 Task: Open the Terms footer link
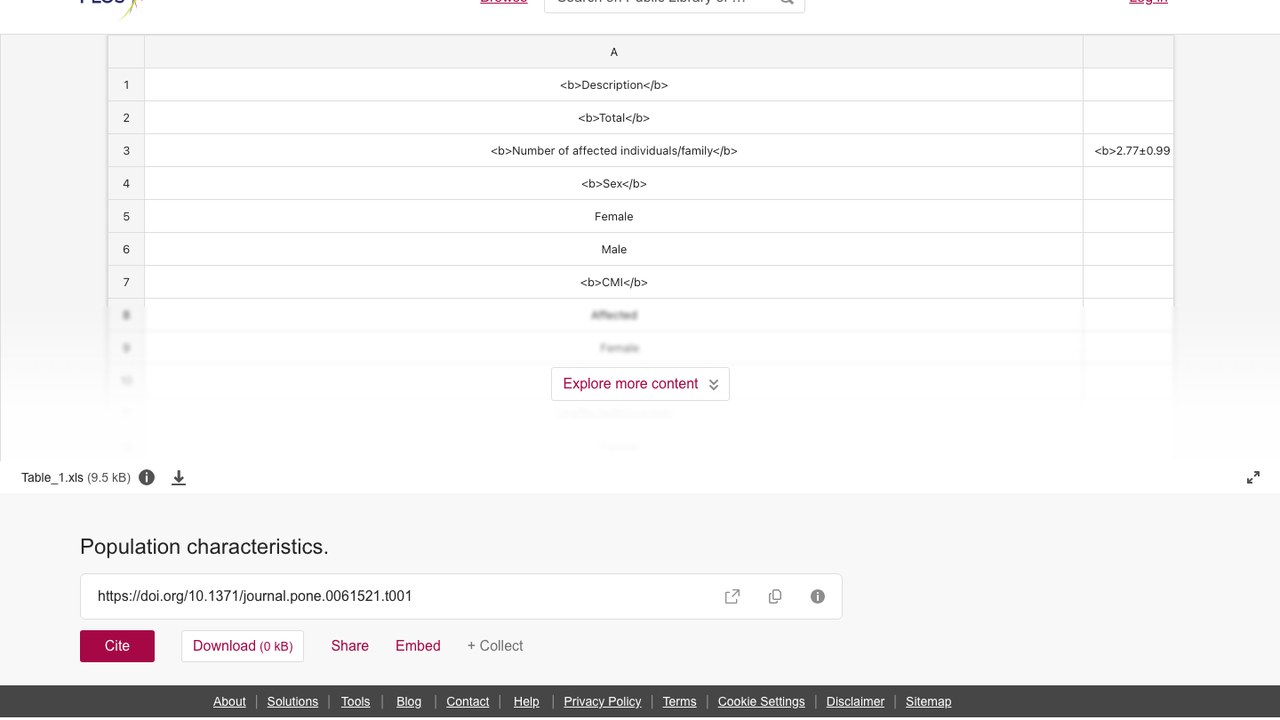679,702
